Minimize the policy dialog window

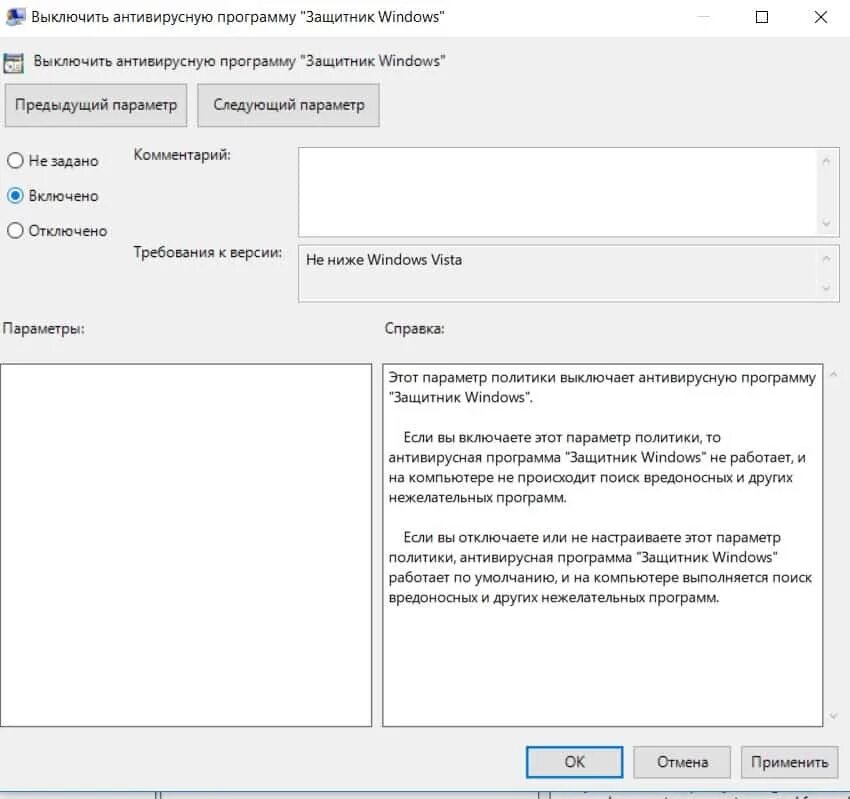[x=703, y=17]
